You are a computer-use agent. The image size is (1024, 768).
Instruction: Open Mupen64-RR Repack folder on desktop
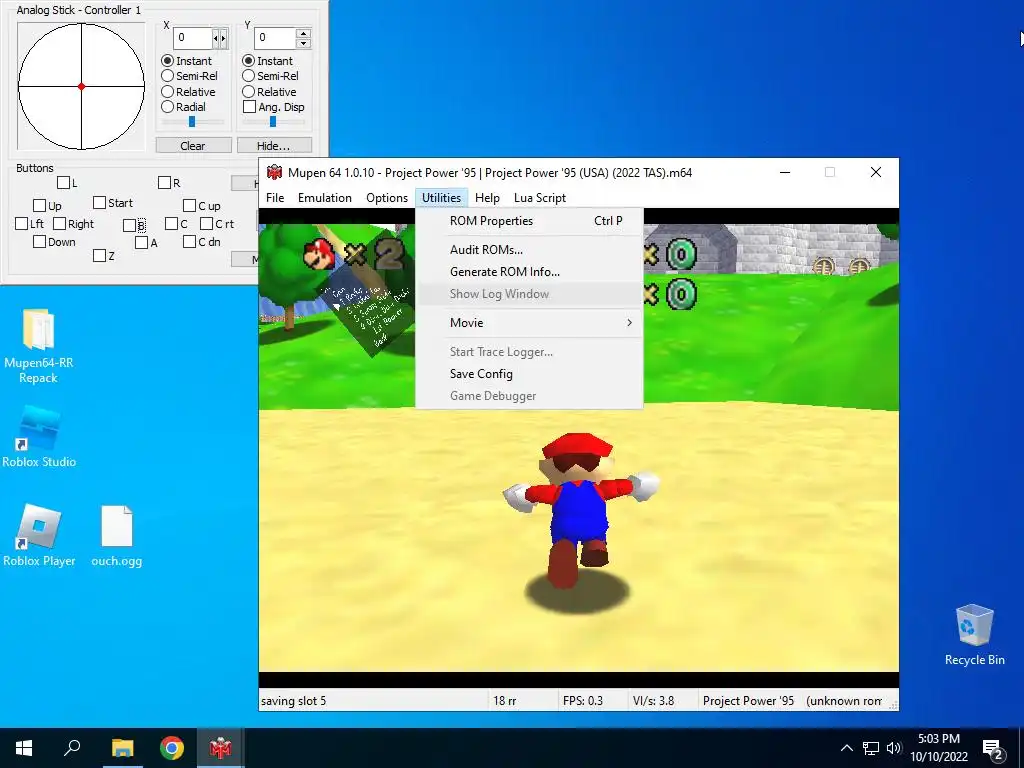click(x=39, y=346)
